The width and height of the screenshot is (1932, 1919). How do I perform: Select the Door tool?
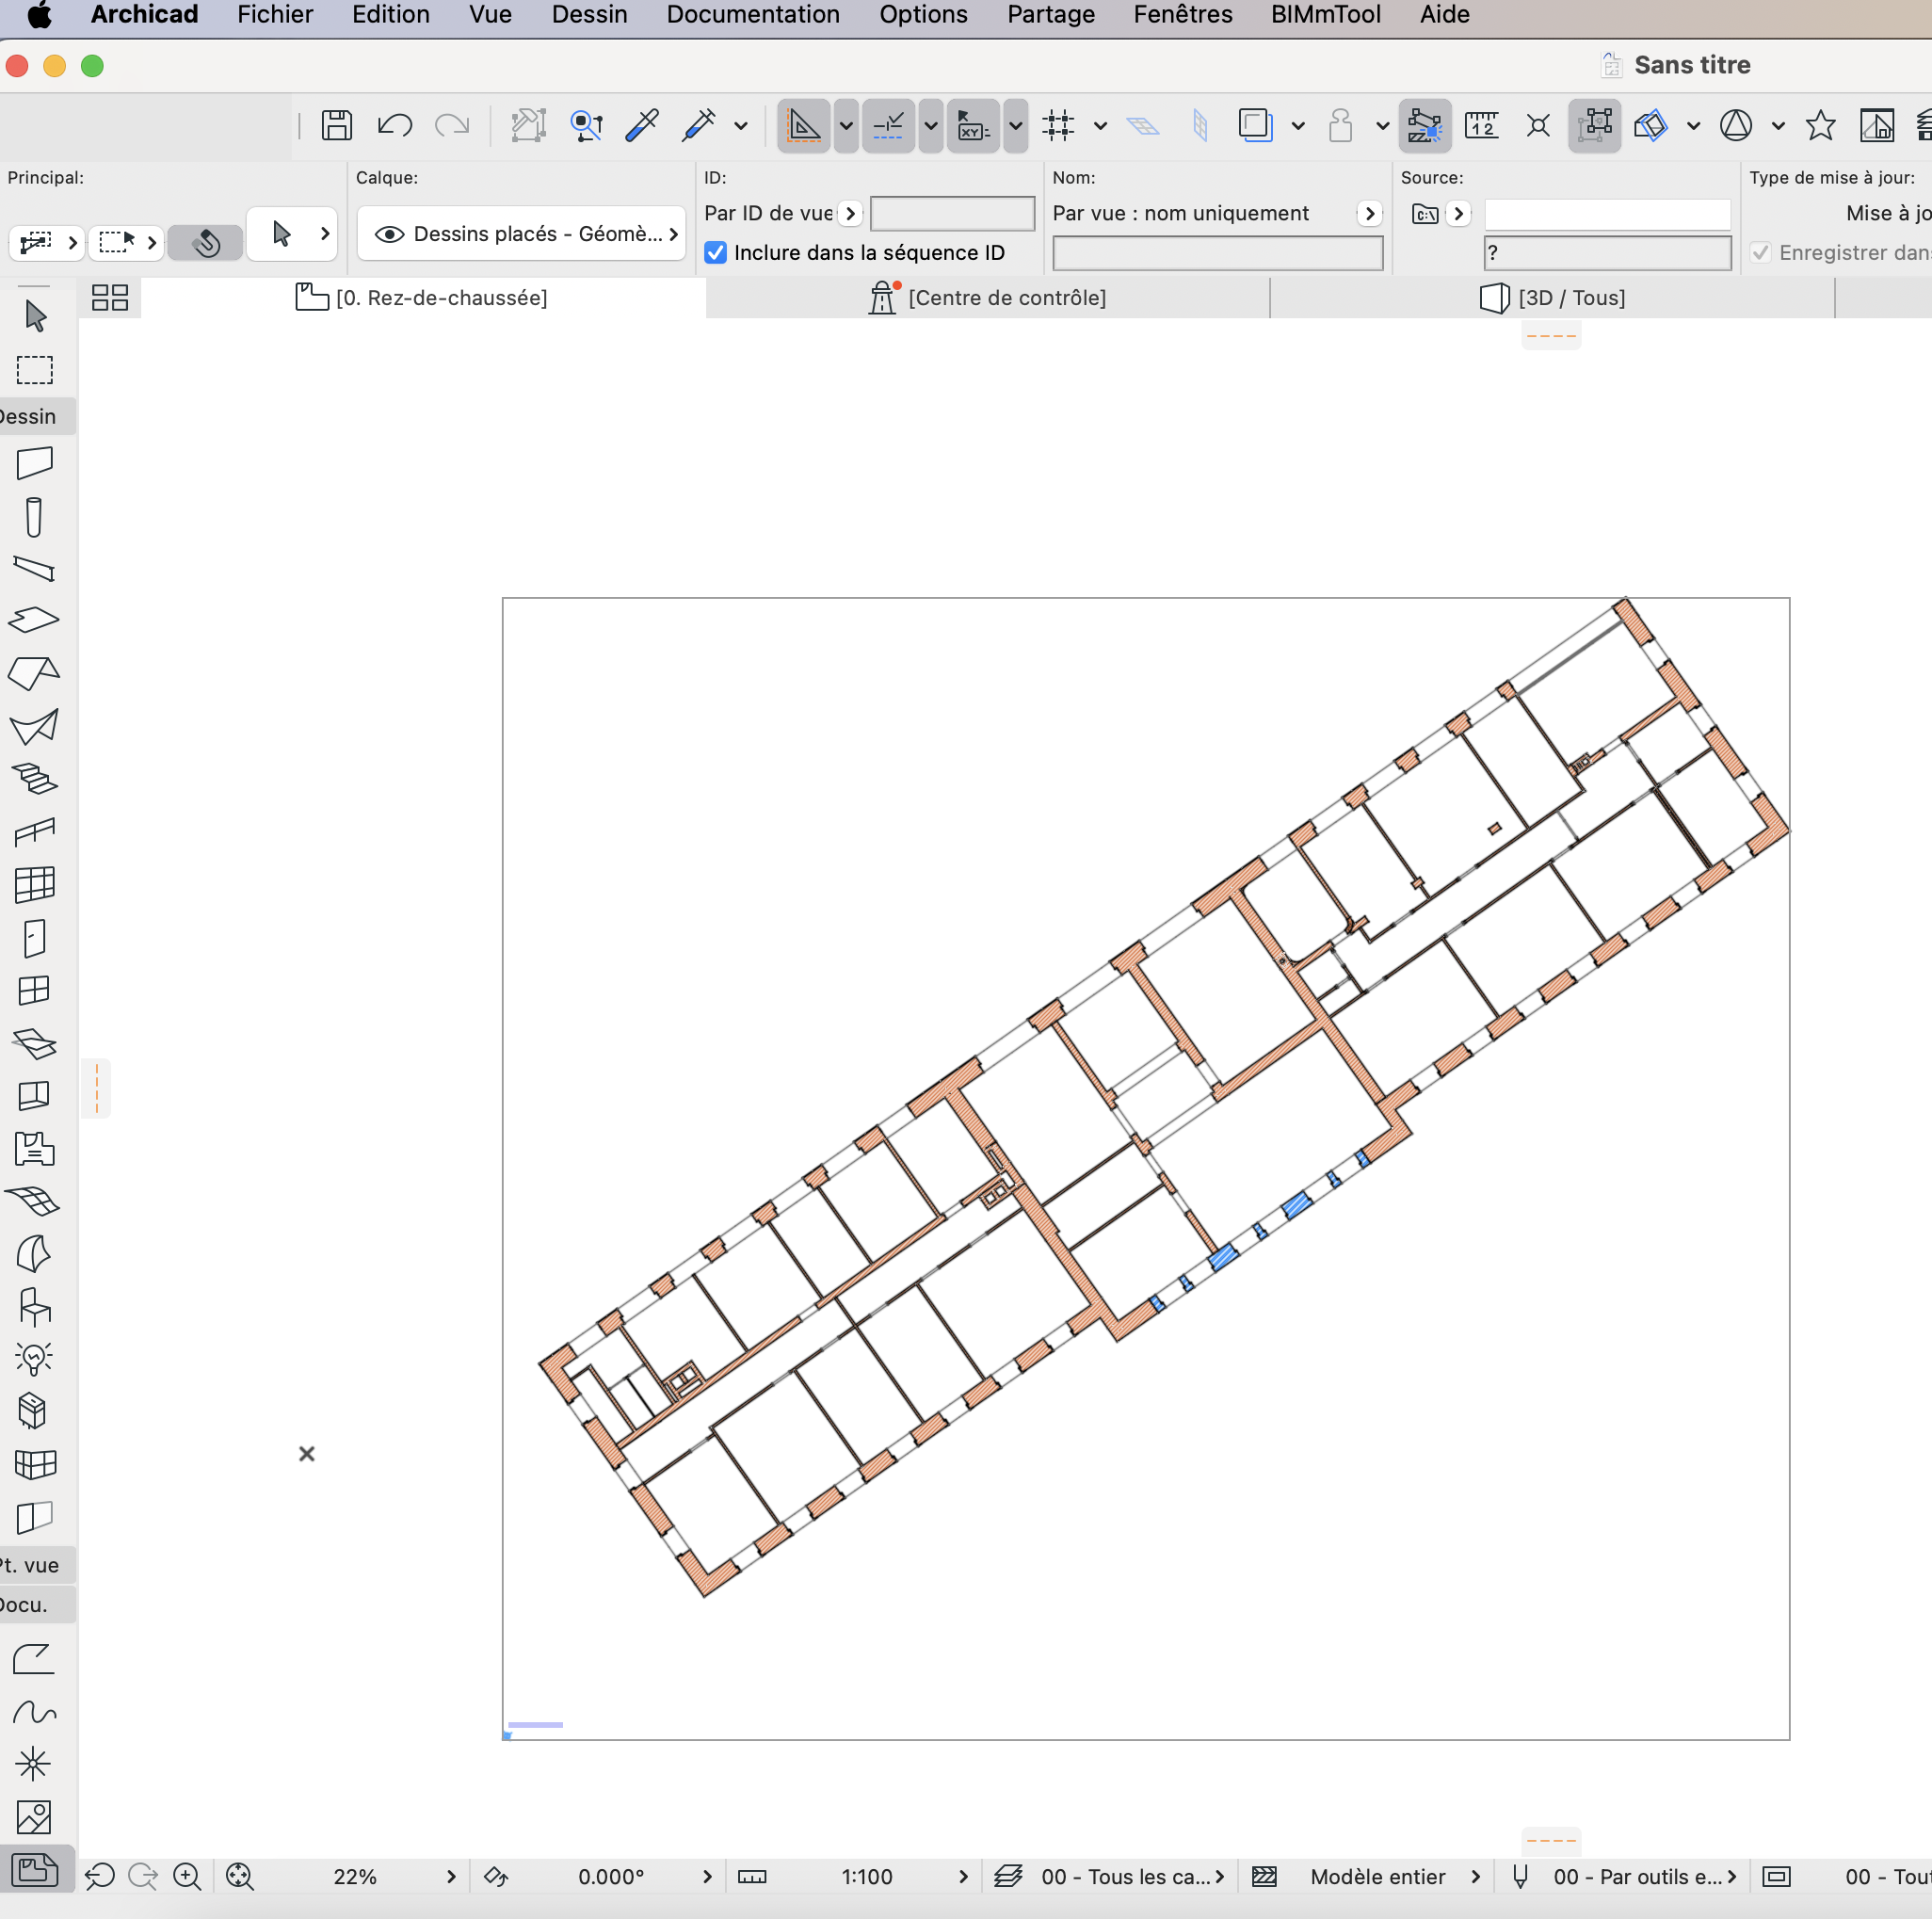(34, 938)
